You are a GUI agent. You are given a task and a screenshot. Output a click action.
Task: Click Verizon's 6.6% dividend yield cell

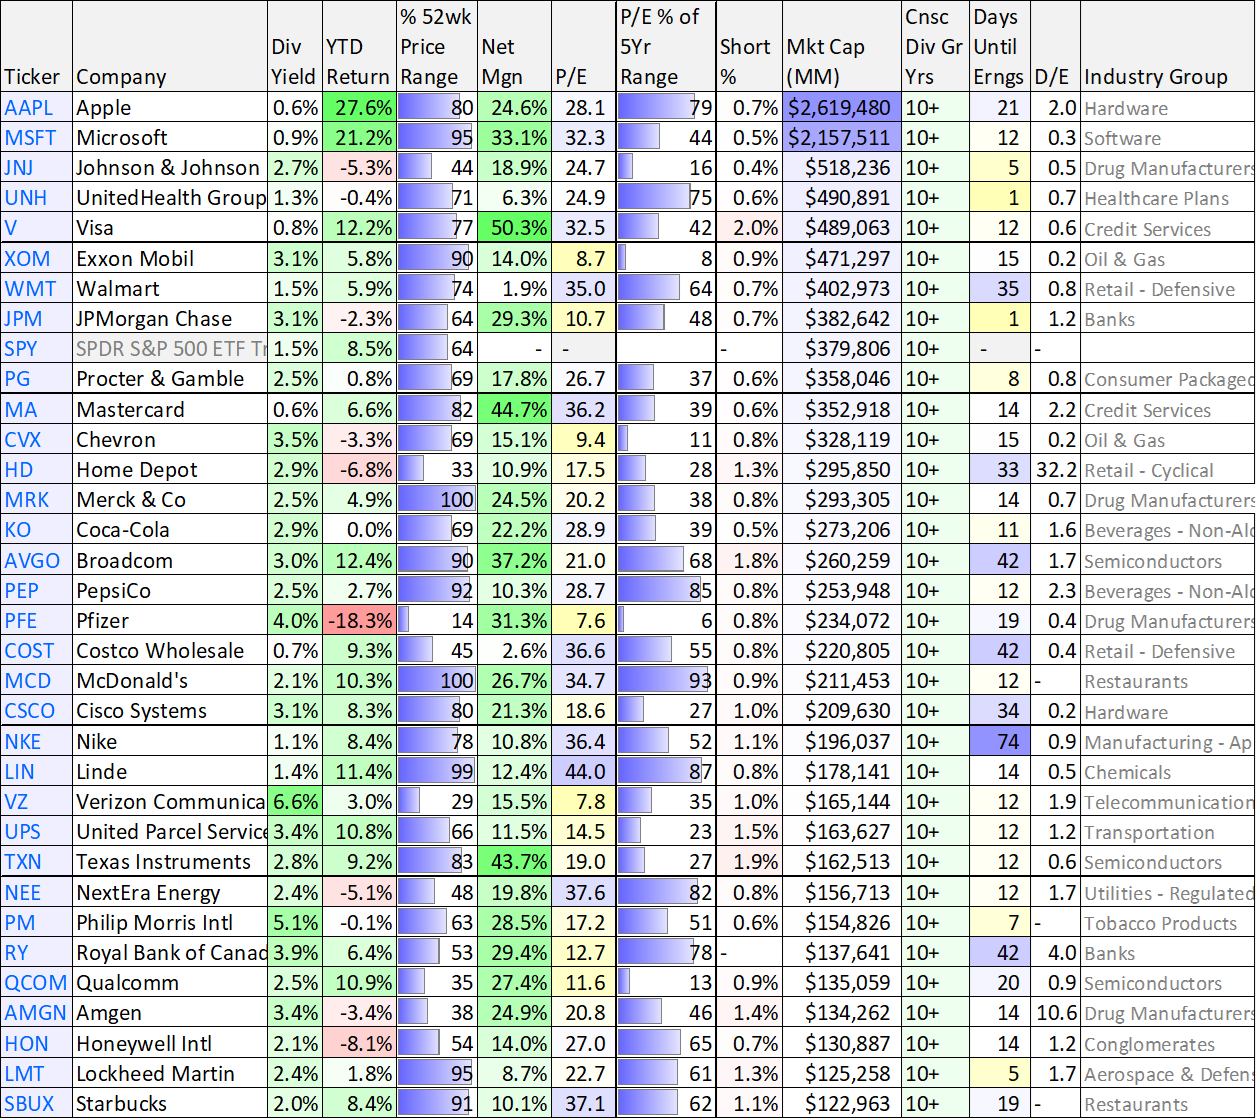(x=294, y=801)
